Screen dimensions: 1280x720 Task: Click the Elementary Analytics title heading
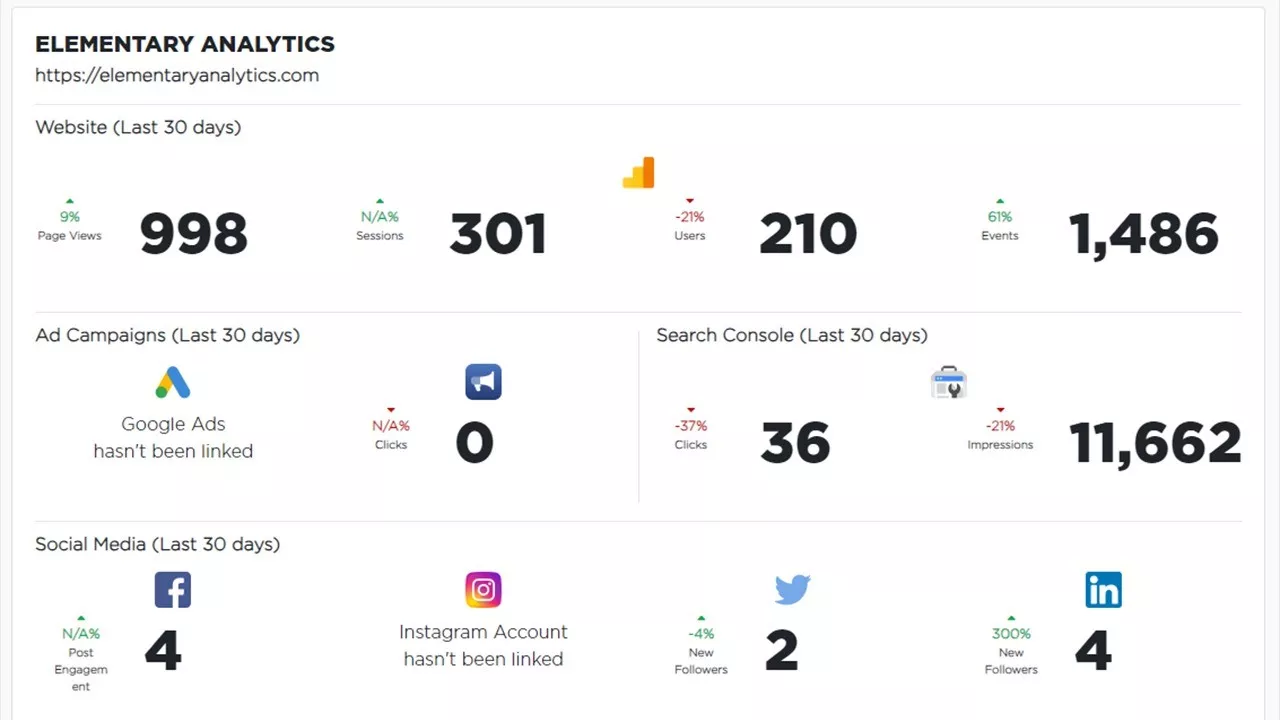click(185, 44)
